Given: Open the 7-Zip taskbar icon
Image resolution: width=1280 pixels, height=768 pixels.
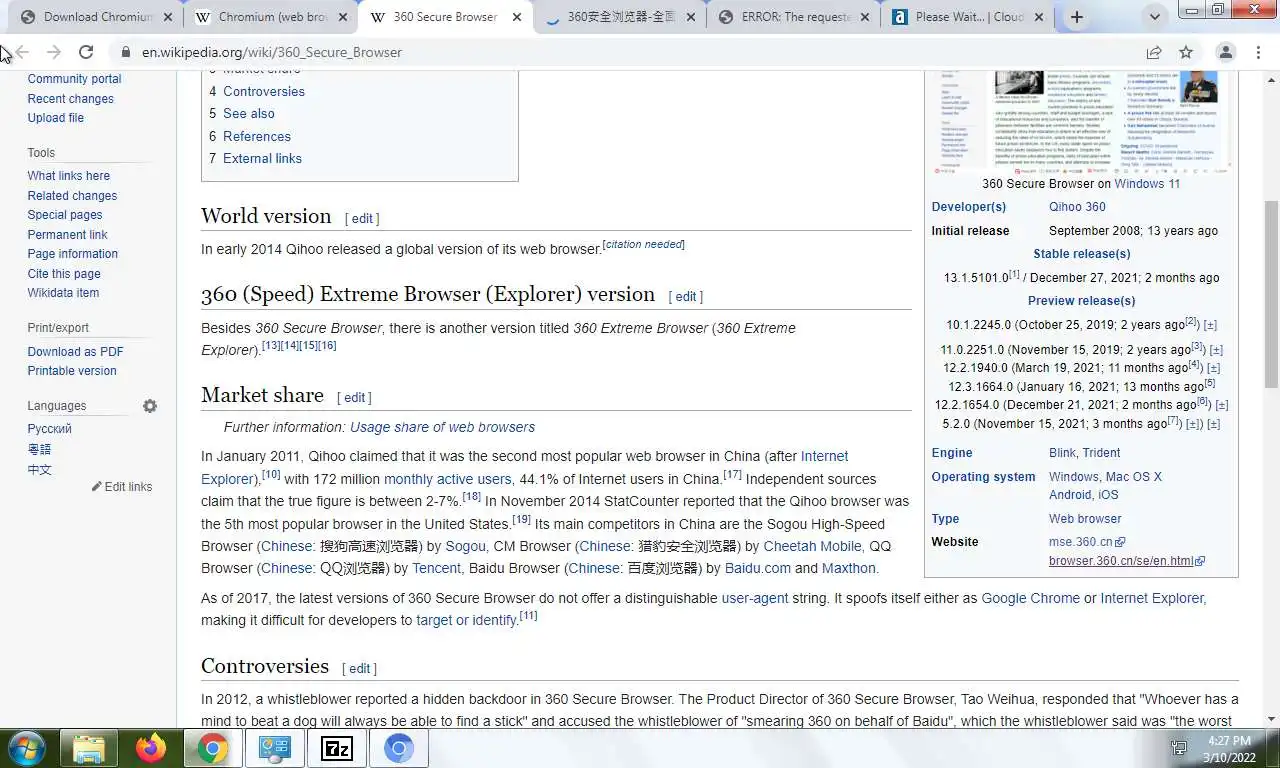Looking at the screenshot, I should tap(336, 748).
